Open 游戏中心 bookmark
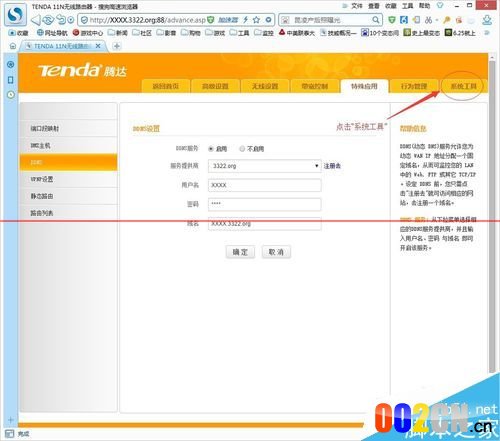 click(x=88, y=33)
